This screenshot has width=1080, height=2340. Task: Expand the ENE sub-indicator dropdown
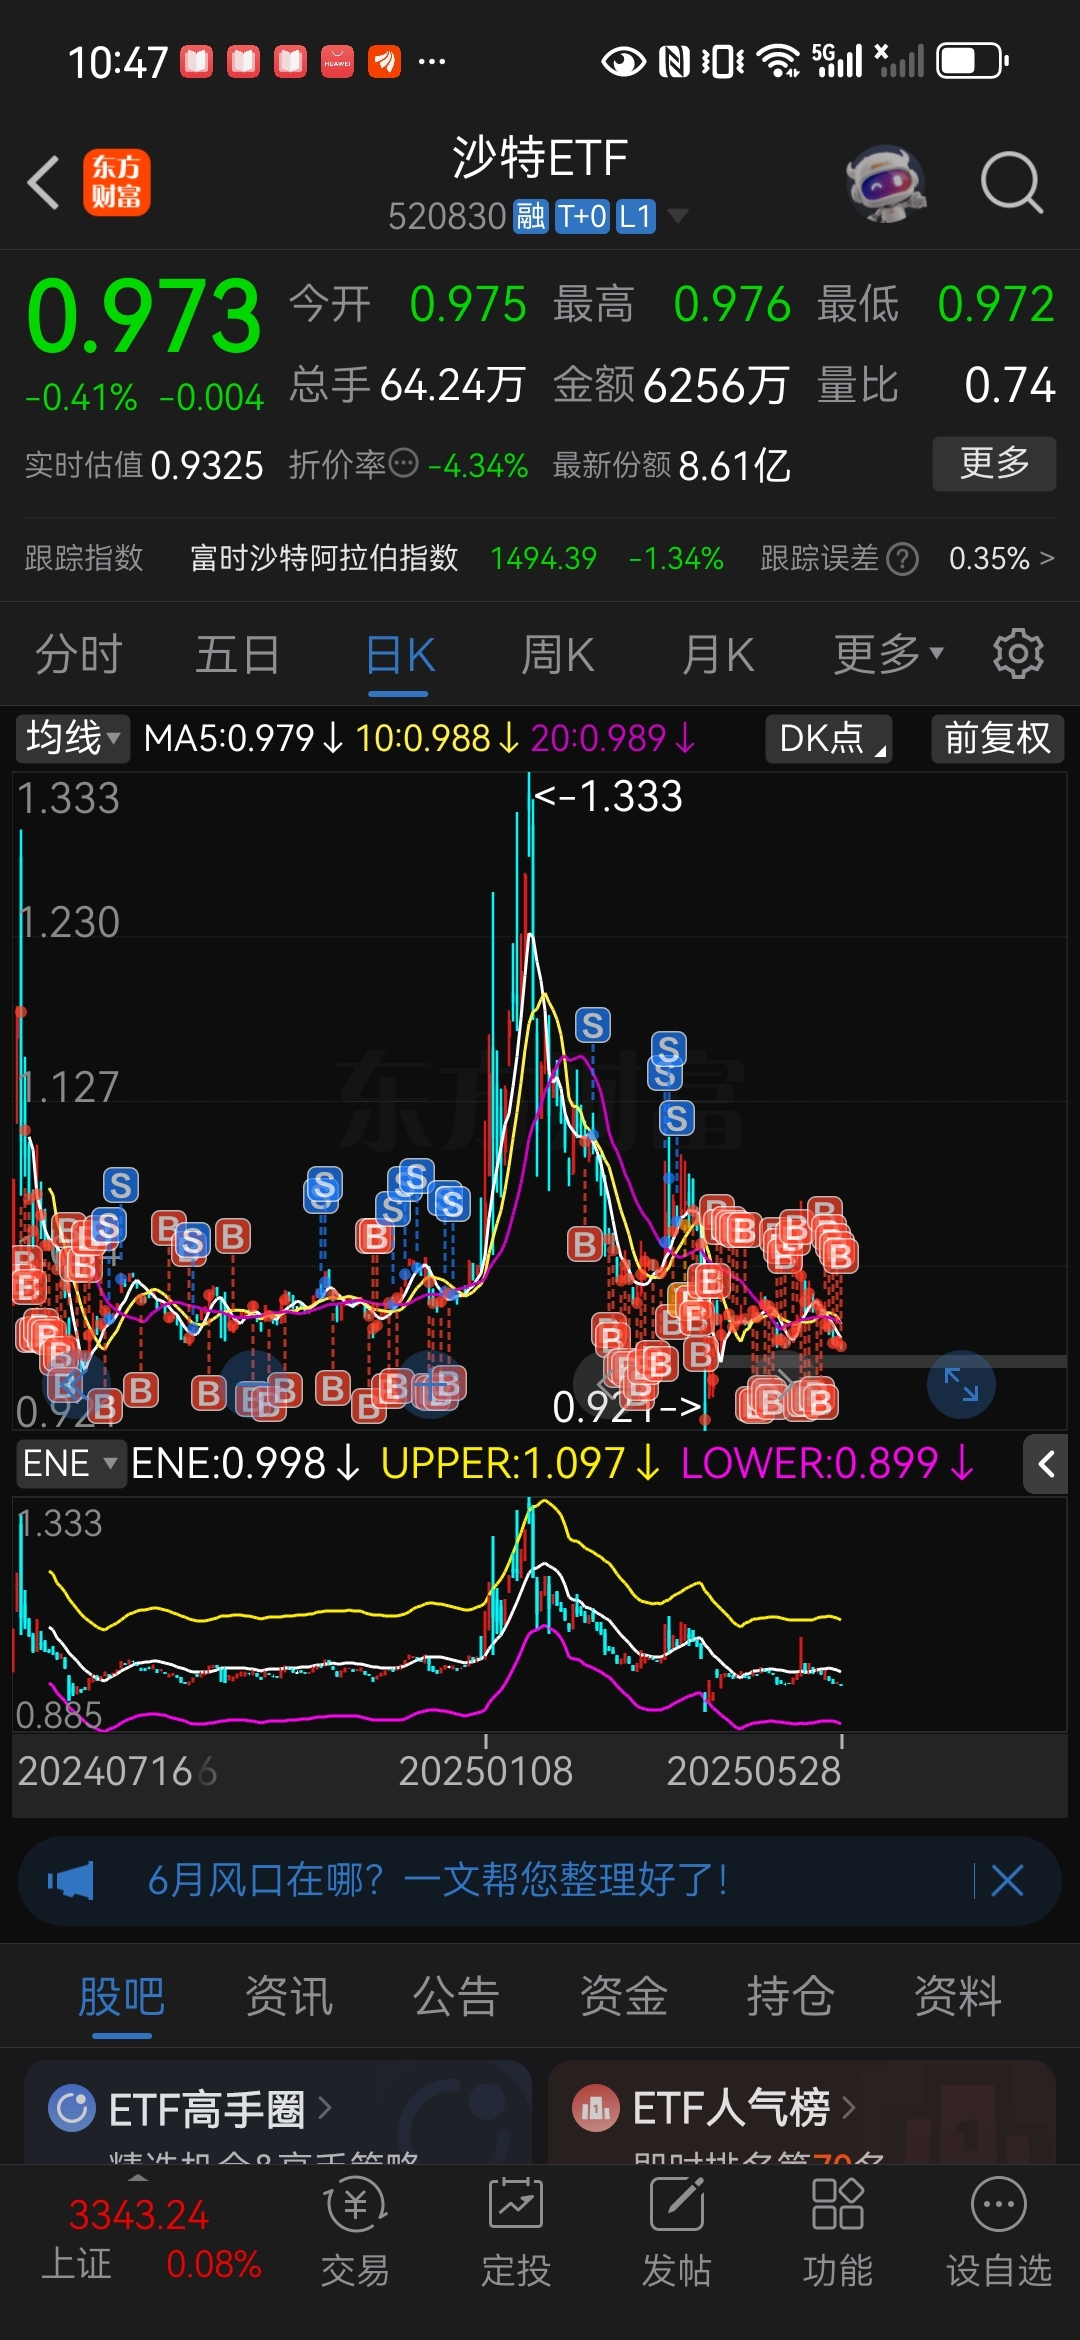click(x=70, y=1464)
